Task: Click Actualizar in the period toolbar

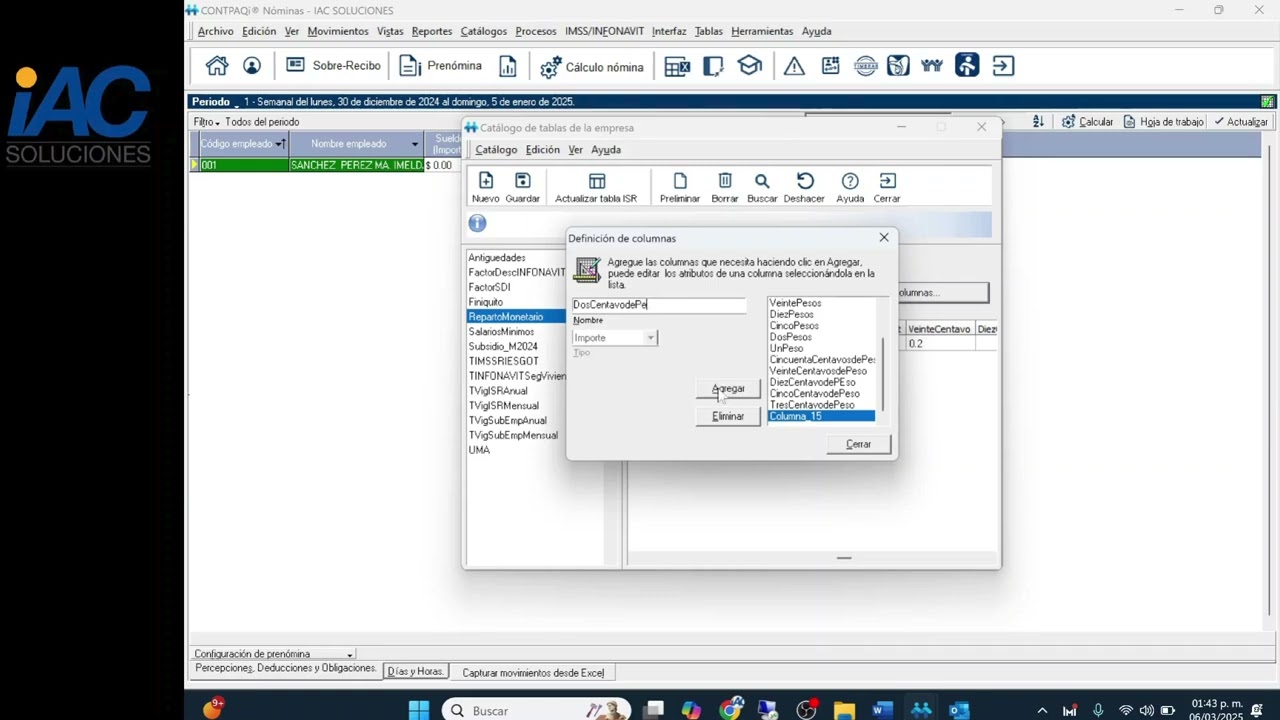Action: 1240,121
